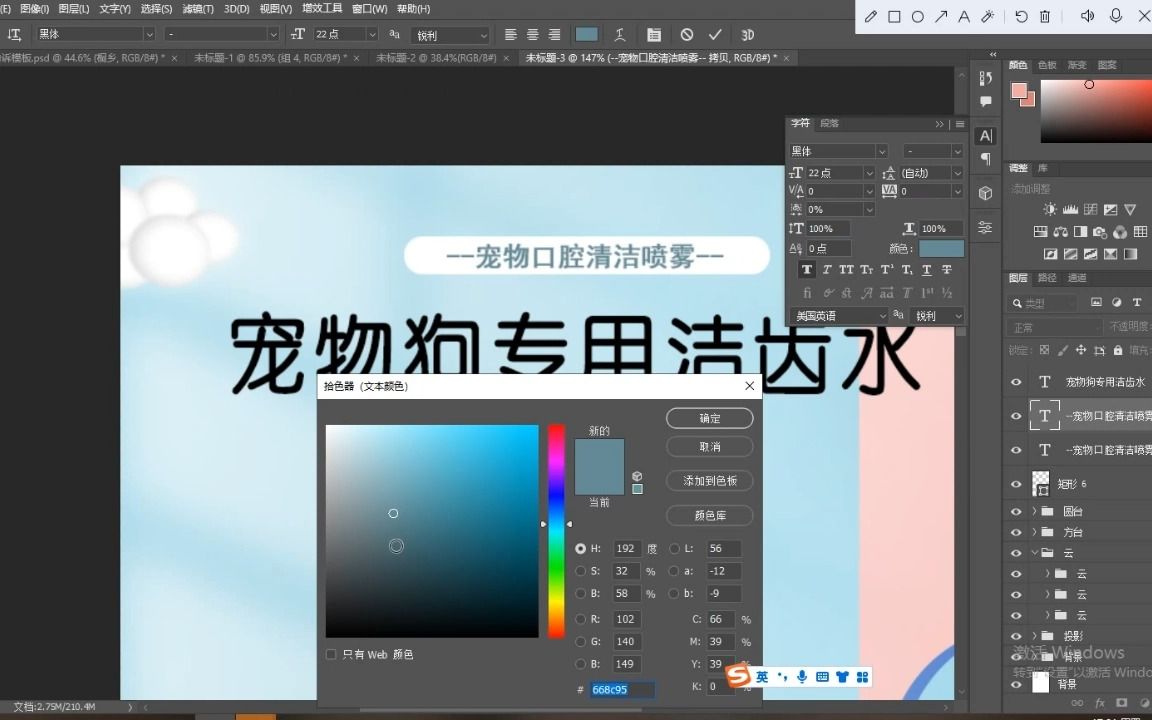Hide the 矩形 6 layer
The height and width of the screenshot is (720, 1152).
pyautogui.click(x=1016, y=483)
